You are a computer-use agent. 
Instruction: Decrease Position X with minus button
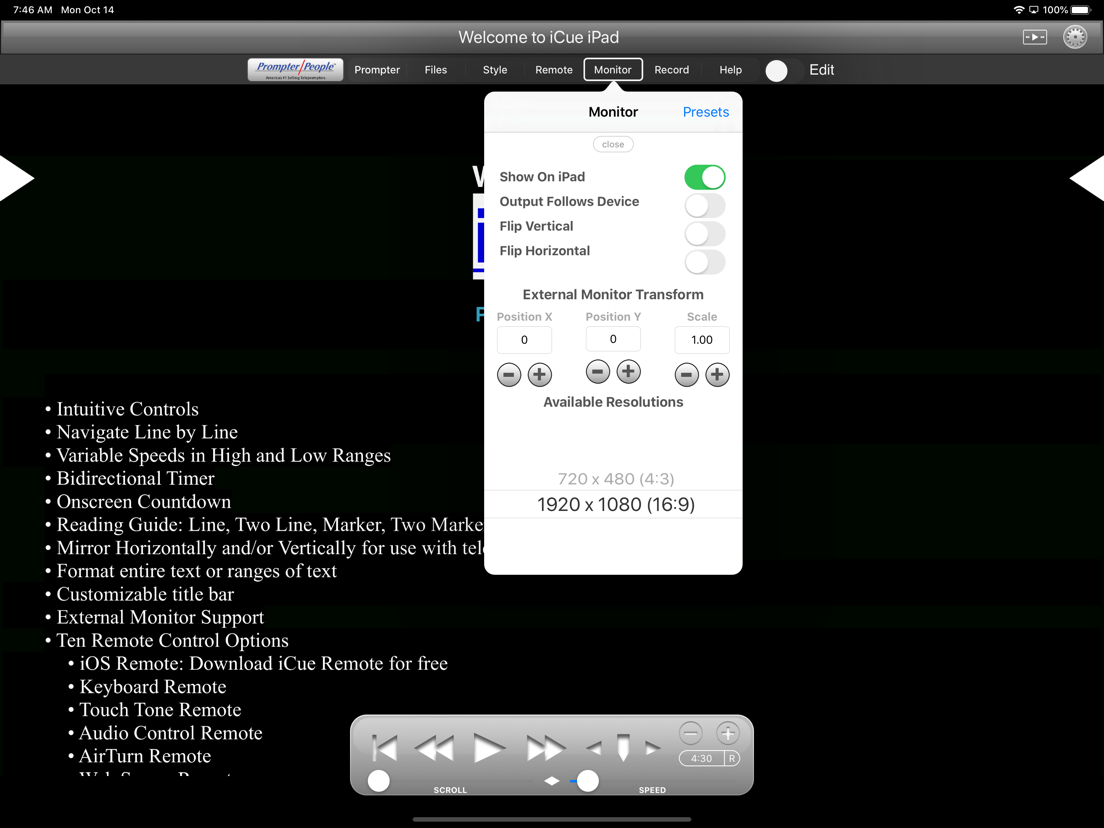point(509,375)
